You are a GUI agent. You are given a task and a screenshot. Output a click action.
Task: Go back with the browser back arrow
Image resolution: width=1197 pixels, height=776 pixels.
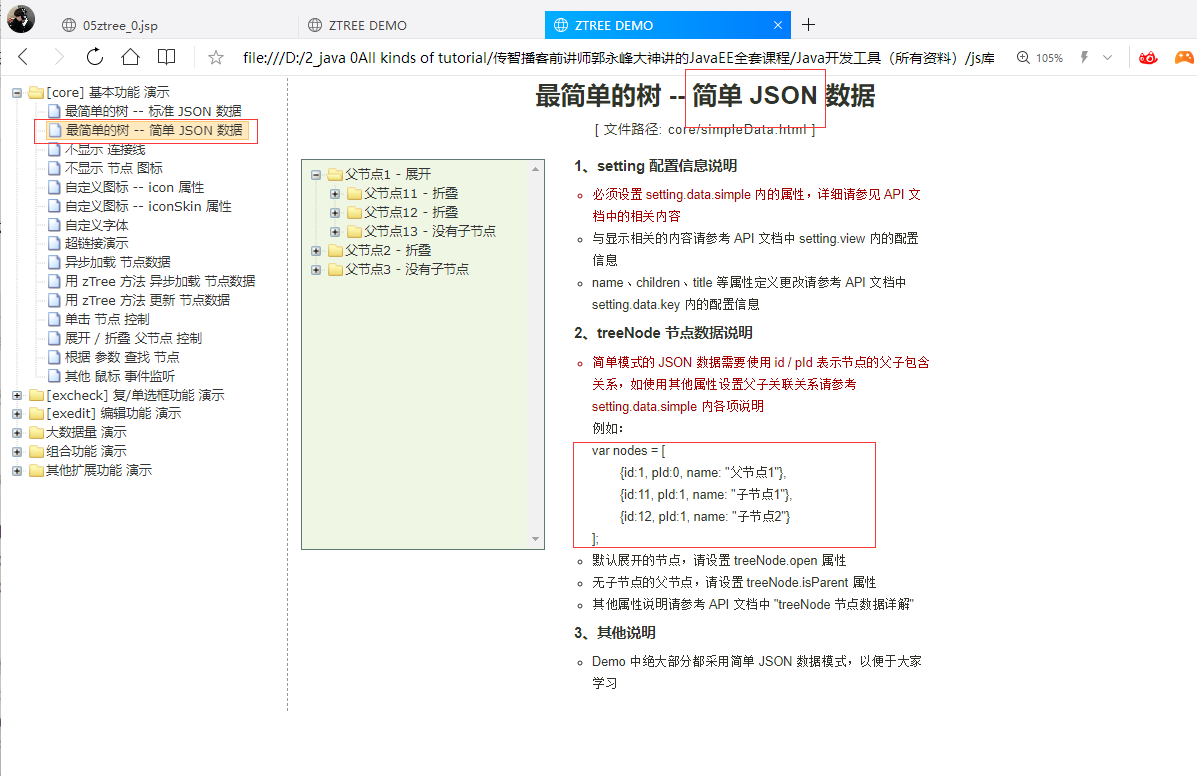pos(23,56)
